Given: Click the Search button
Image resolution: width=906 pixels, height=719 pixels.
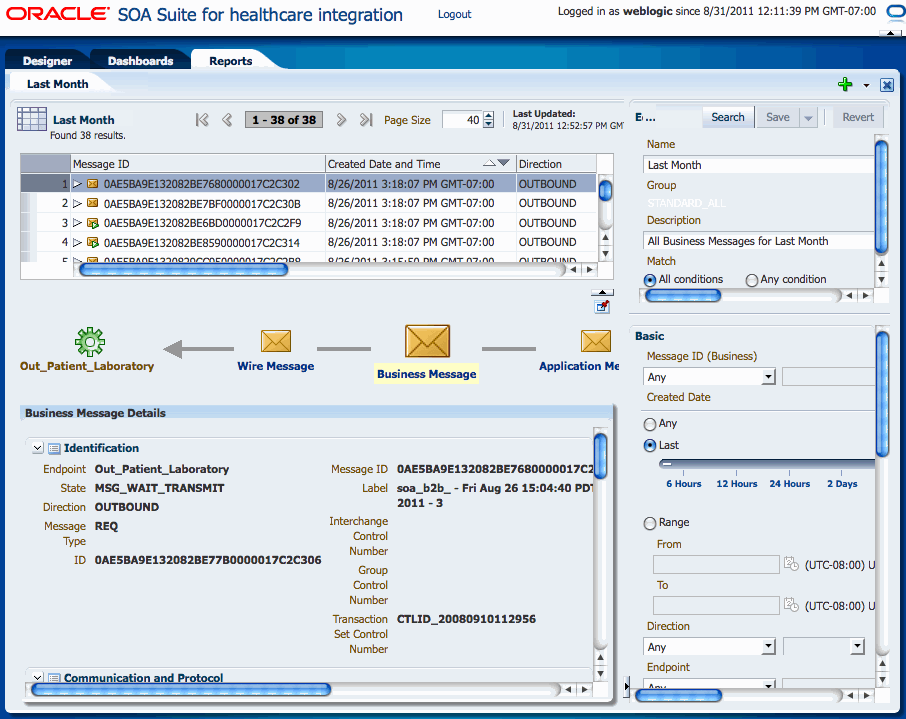Looking at the screenshot, I should click(x=727, y=117).
